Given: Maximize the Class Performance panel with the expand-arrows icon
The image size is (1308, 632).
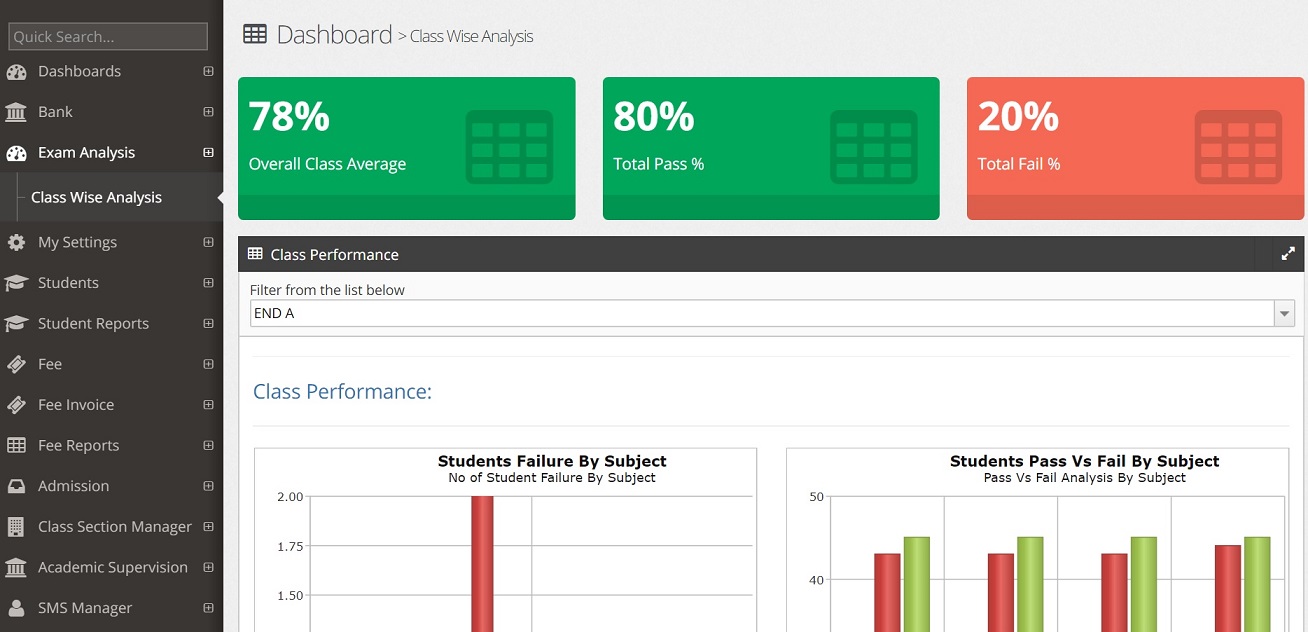Looking at the screenshot, I should point(1288,254).
